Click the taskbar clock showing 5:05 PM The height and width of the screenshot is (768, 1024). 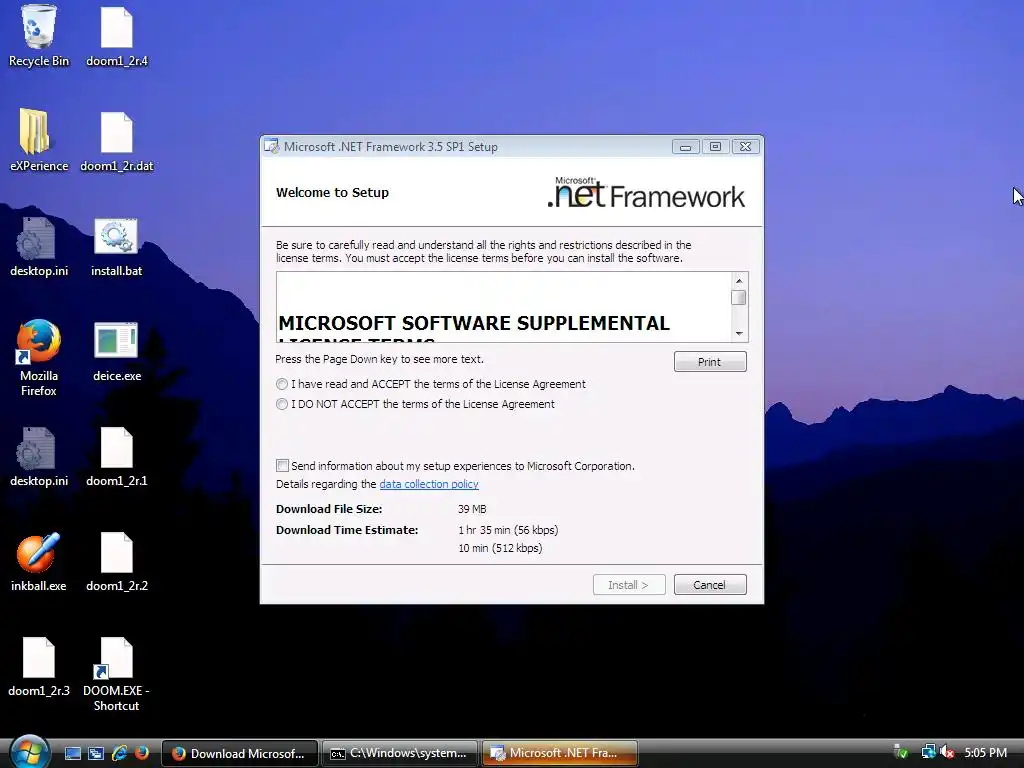[x=985, y=752]
